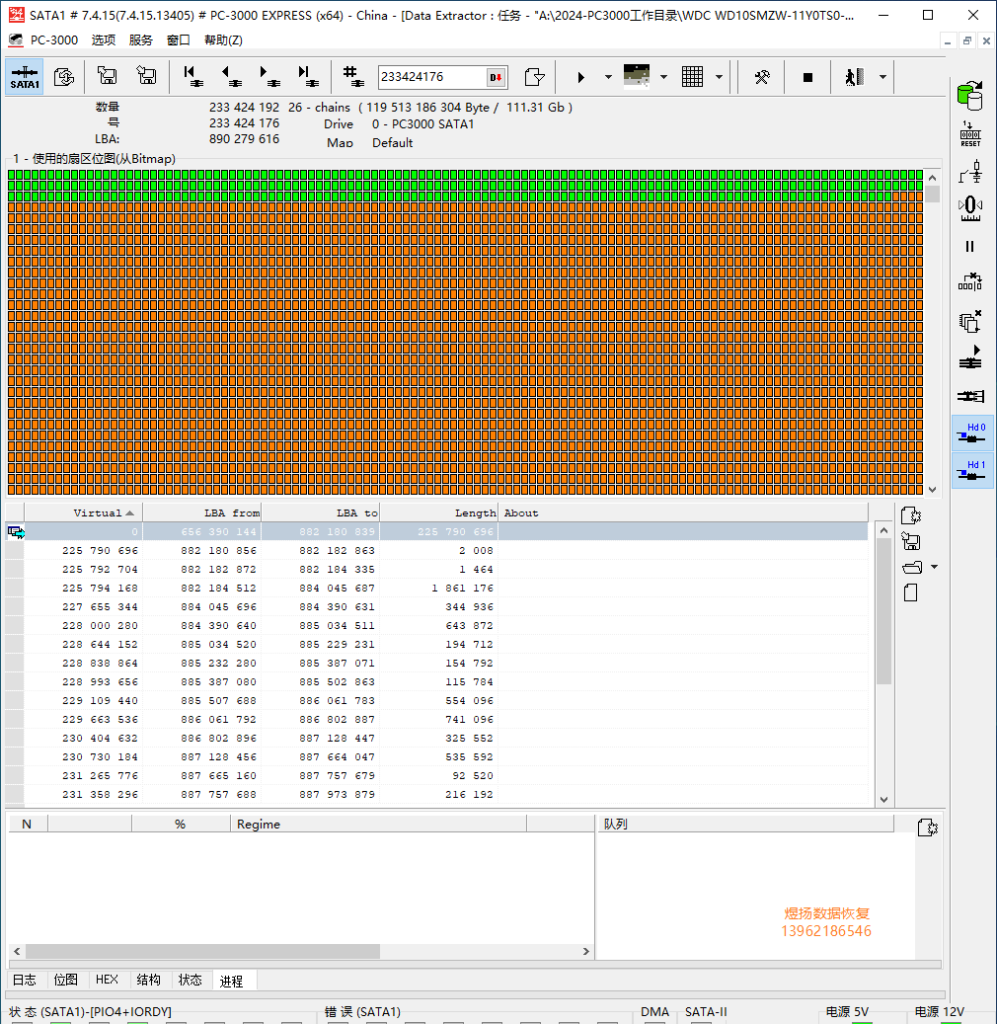Screen dimensions: 997x1024
Task: Click the exit (running man) toolbar icon
Action: pyautogui.click(x=854, y=77)
